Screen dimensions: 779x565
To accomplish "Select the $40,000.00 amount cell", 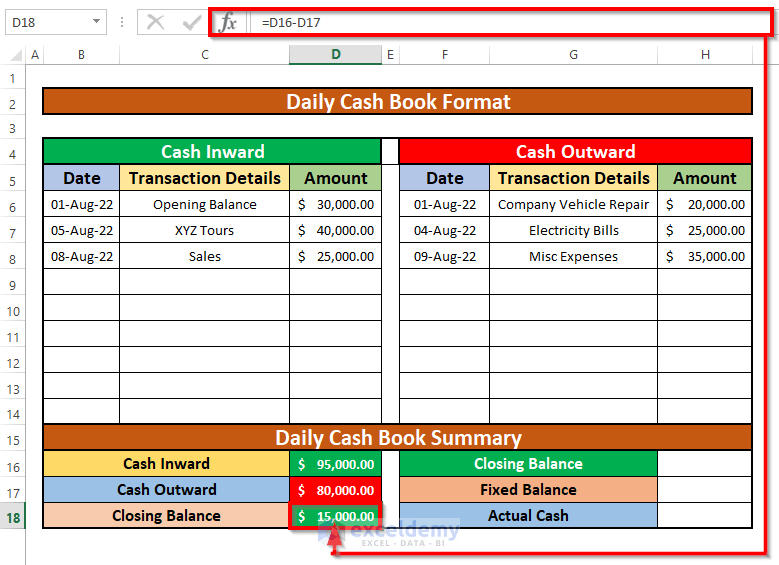I will (336, 230).
